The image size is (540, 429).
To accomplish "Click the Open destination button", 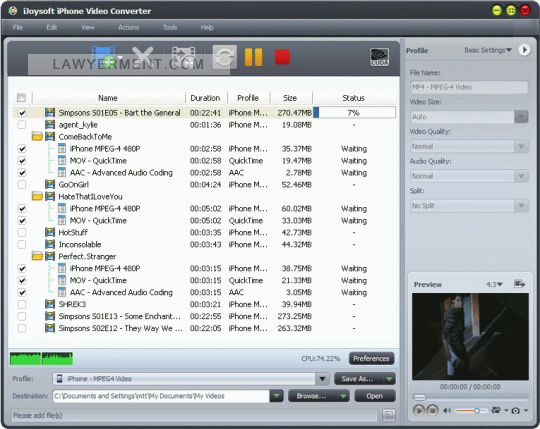I will [375, 396].
